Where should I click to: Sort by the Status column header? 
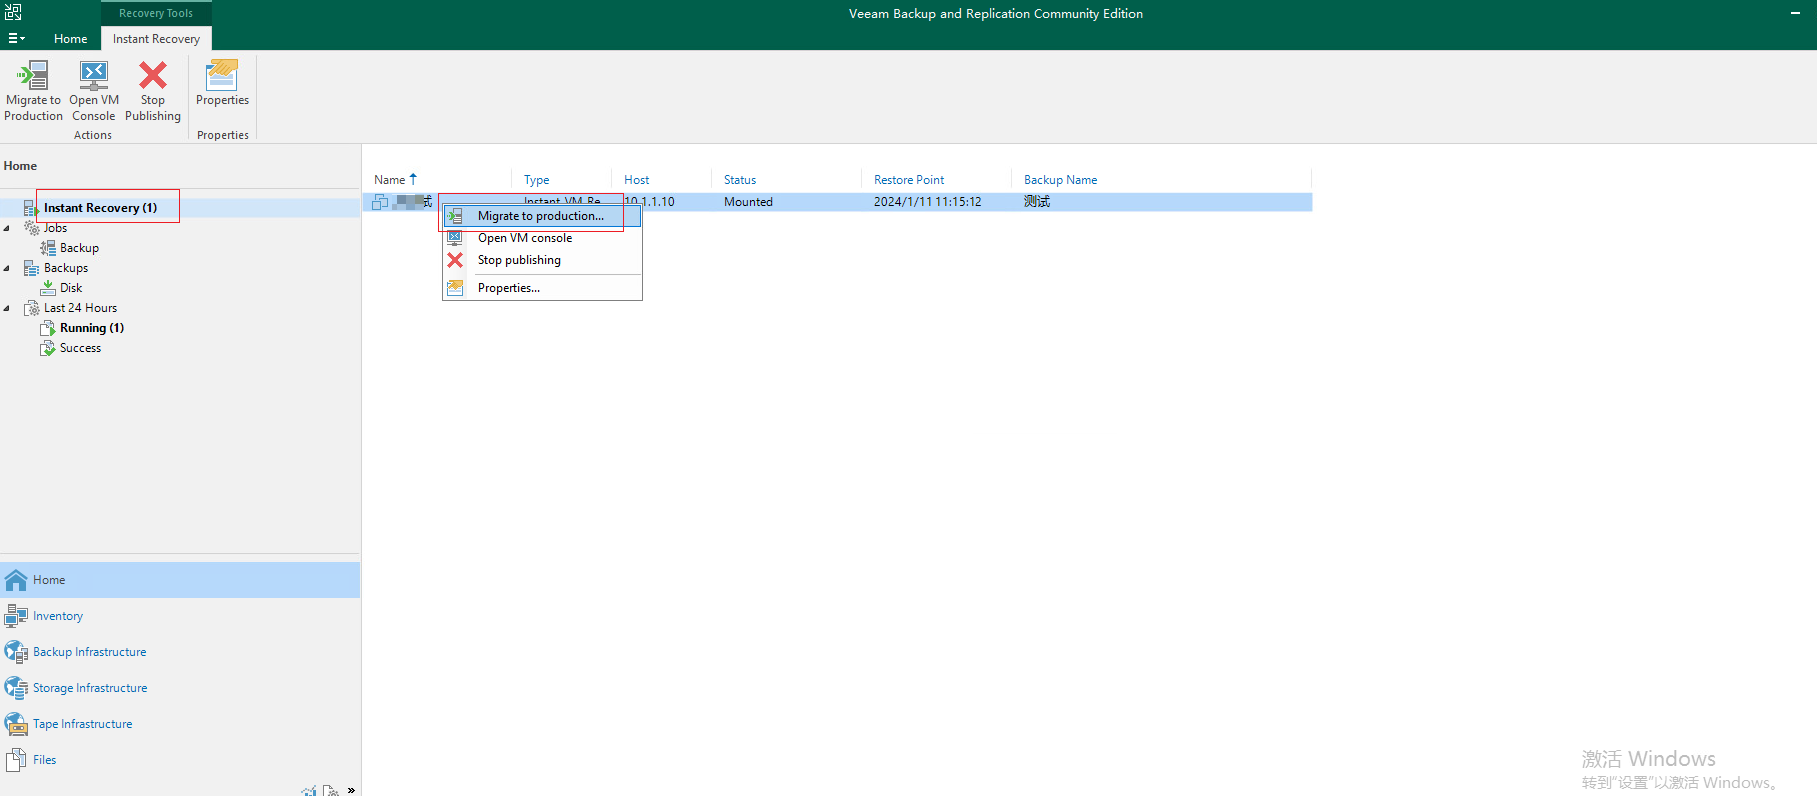point(740,180)
